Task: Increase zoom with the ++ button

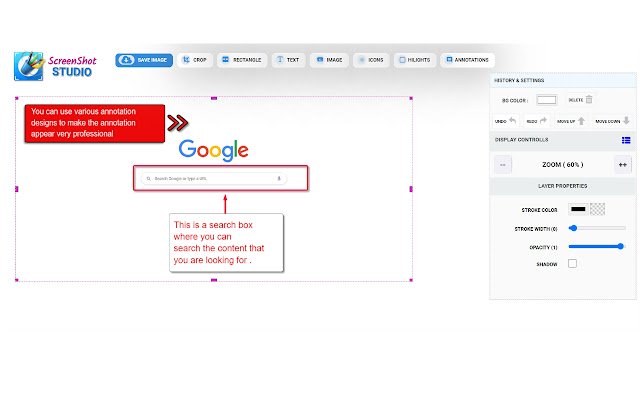Action: 622,165
